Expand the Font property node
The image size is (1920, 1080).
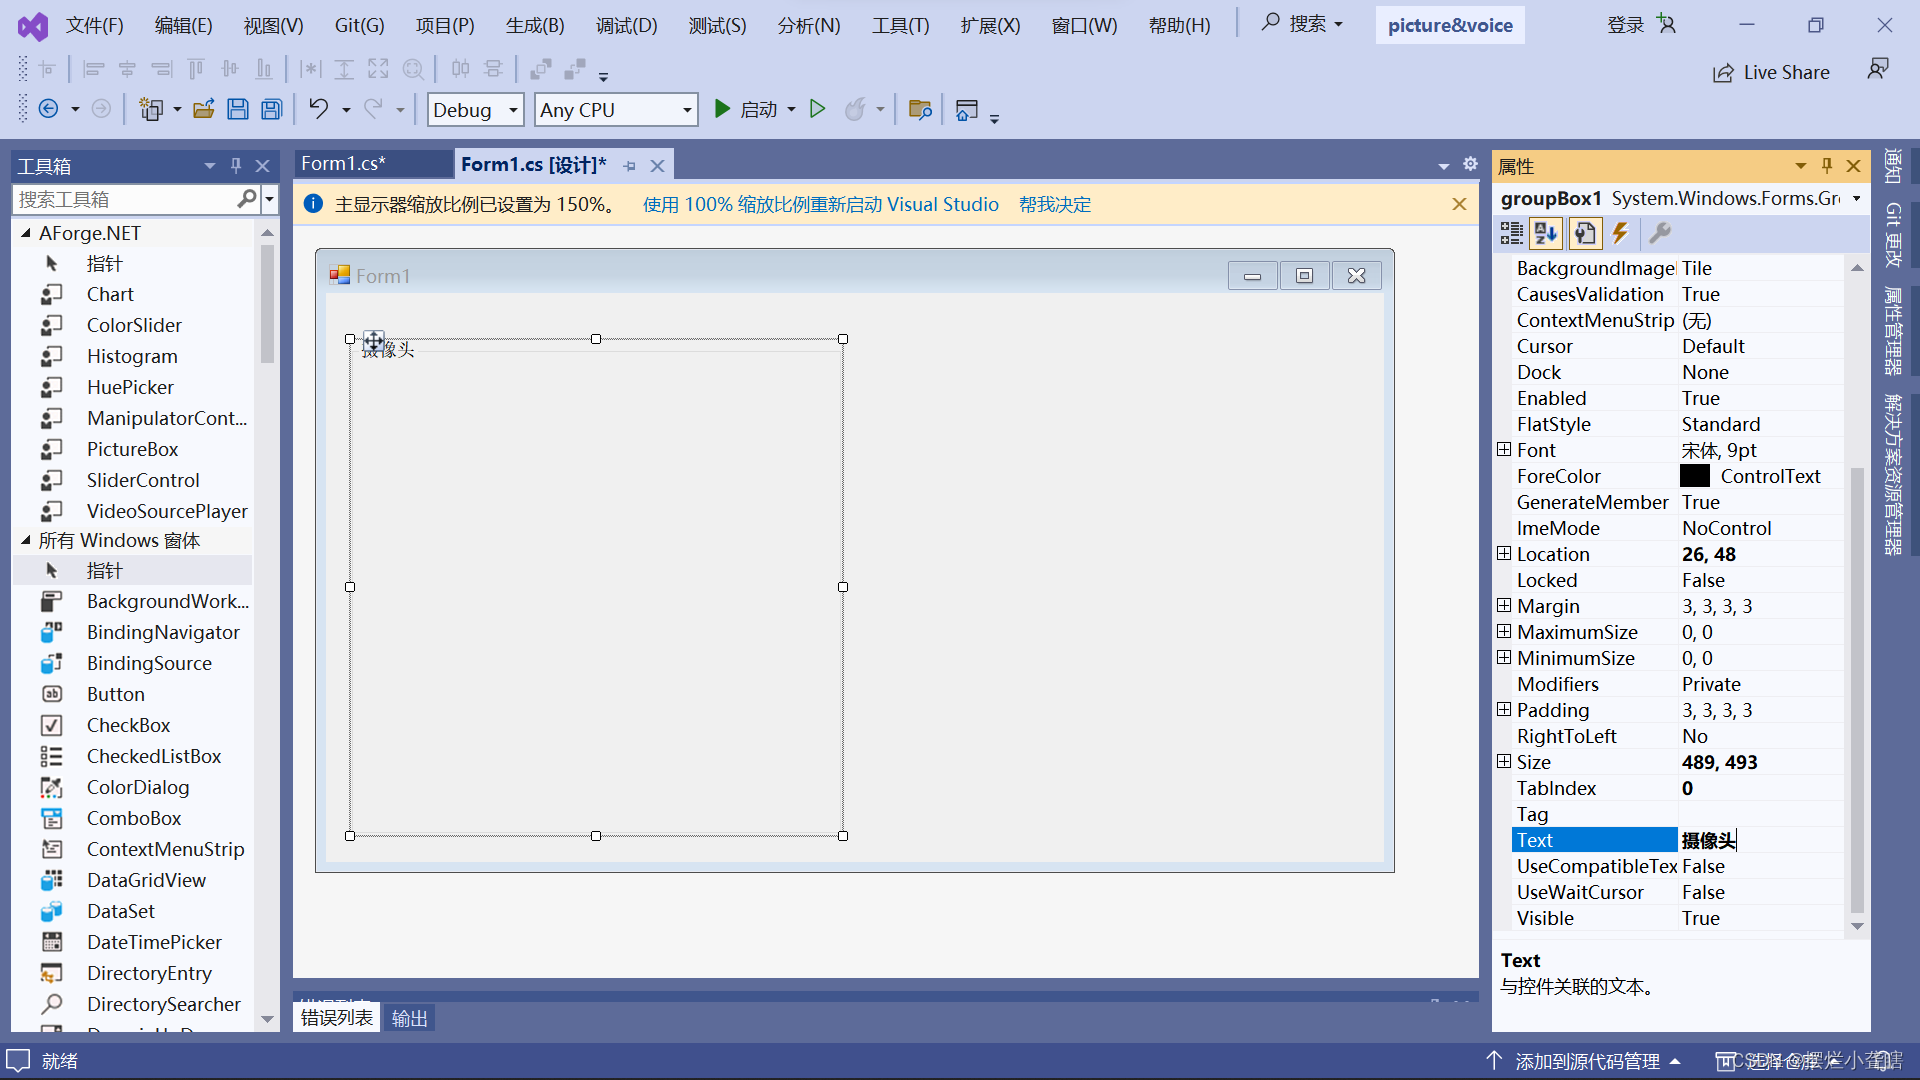click(1503, 450)
